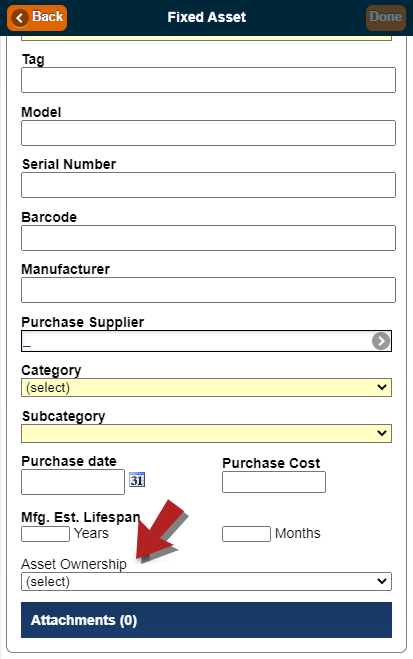Click into the Model field
This screenshot has width=413, height=659.
[x=208, y=133]
